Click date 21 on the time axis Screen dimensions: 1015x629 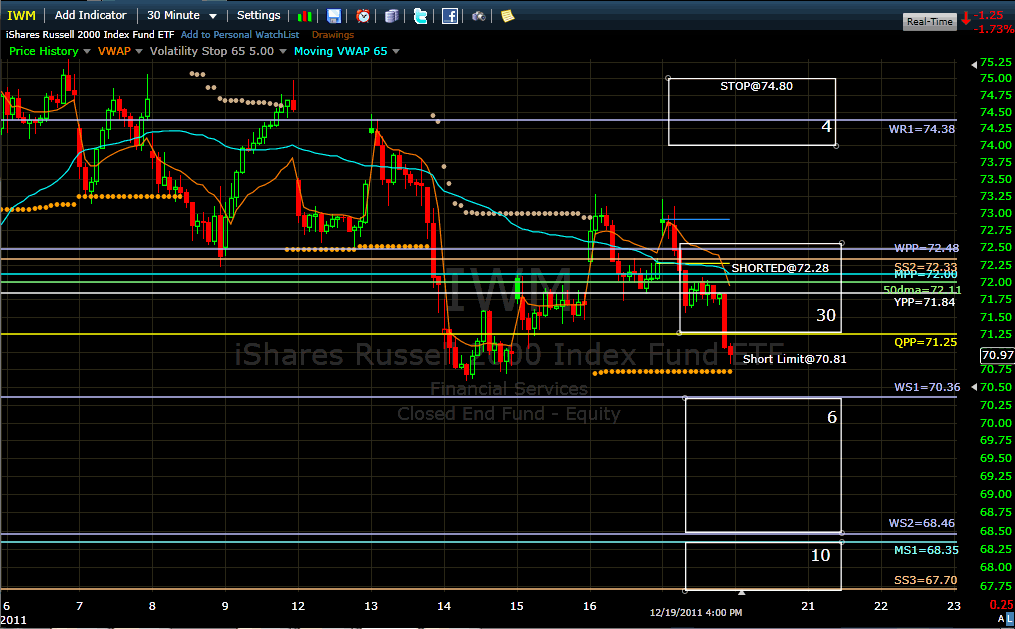(808, 606)
